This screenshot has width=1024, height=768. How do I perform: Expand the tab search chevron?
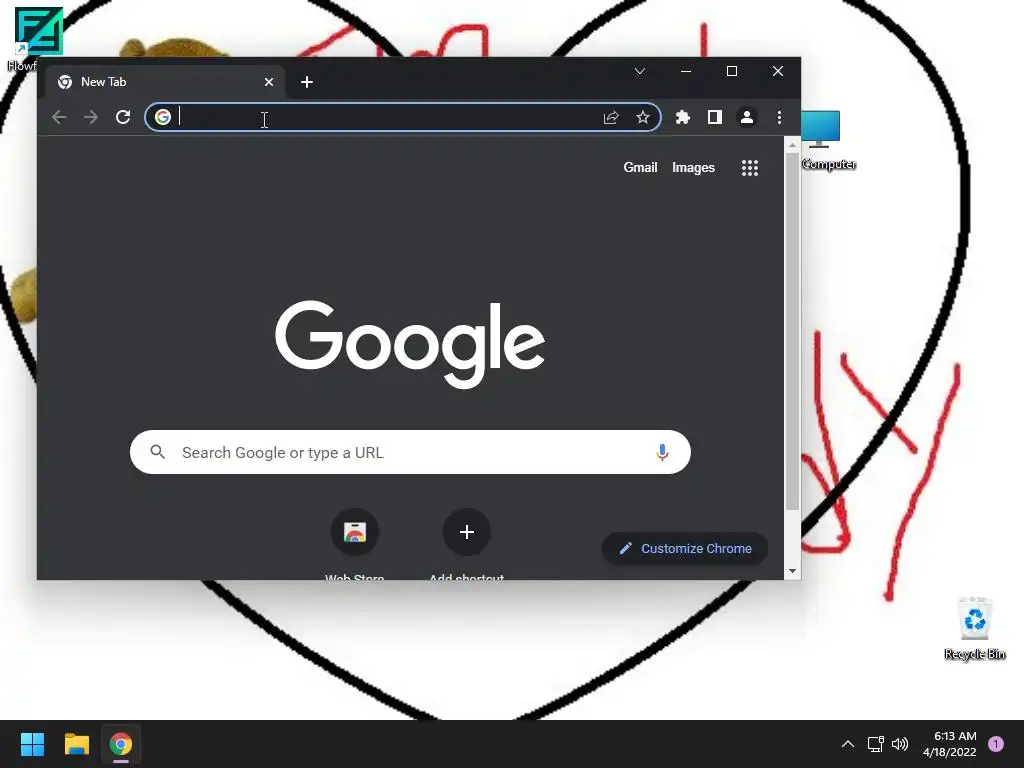point(640,71)
